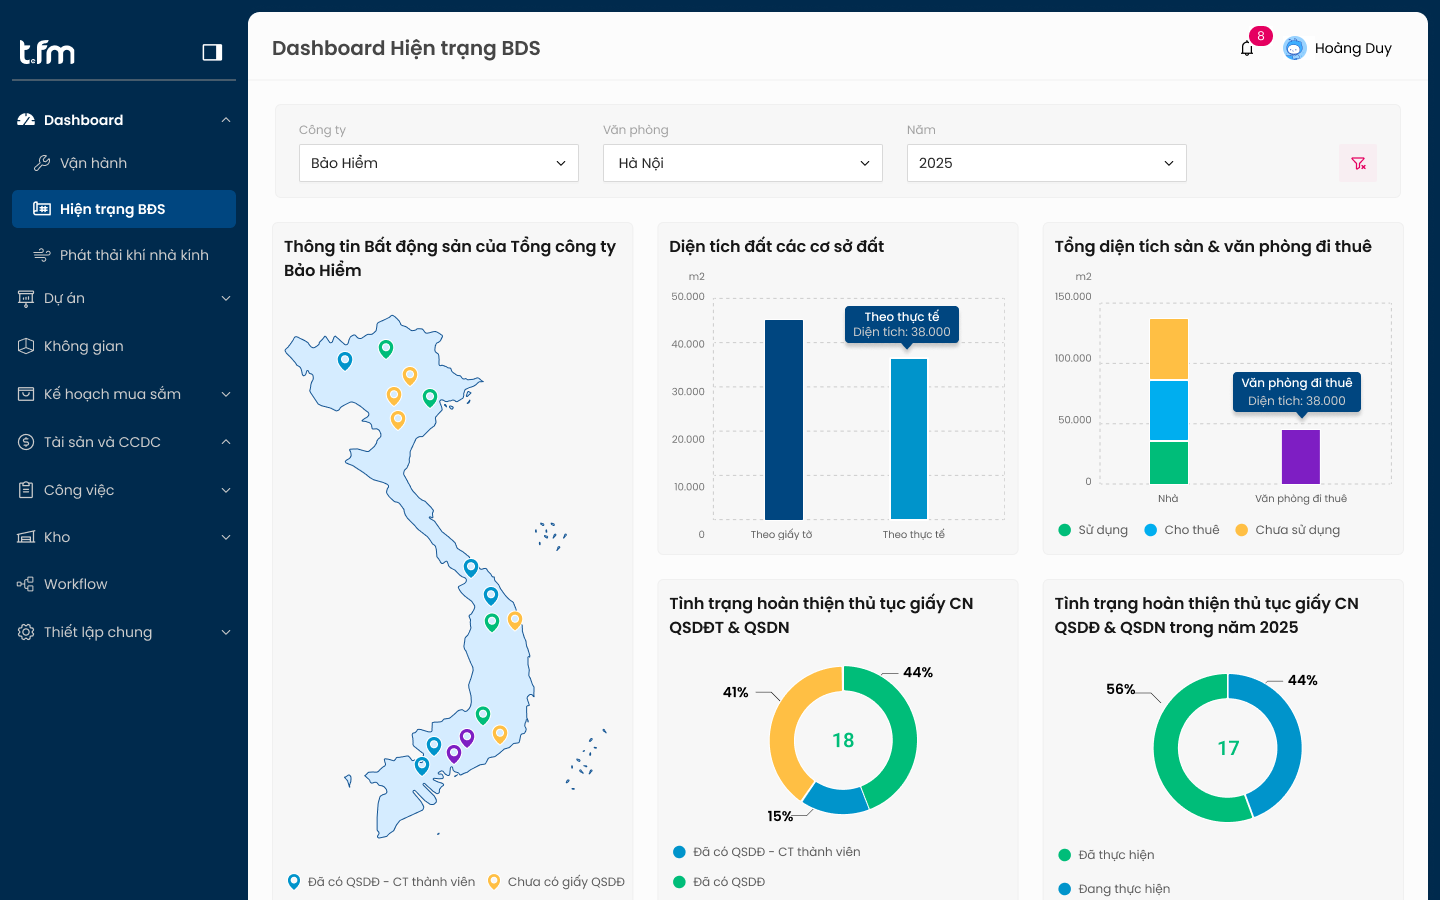Collapse the sidebar with the panel icon
This screenshot has height=900, width=1440.
coord(212,52)
